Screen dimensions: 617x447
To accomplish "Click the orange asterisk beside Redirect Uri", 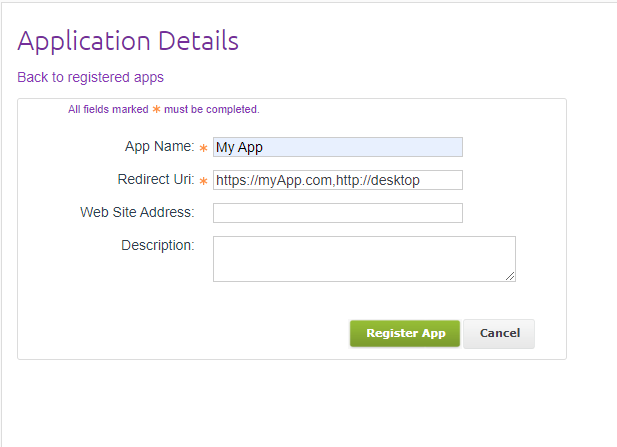I will tap(204, 181).
